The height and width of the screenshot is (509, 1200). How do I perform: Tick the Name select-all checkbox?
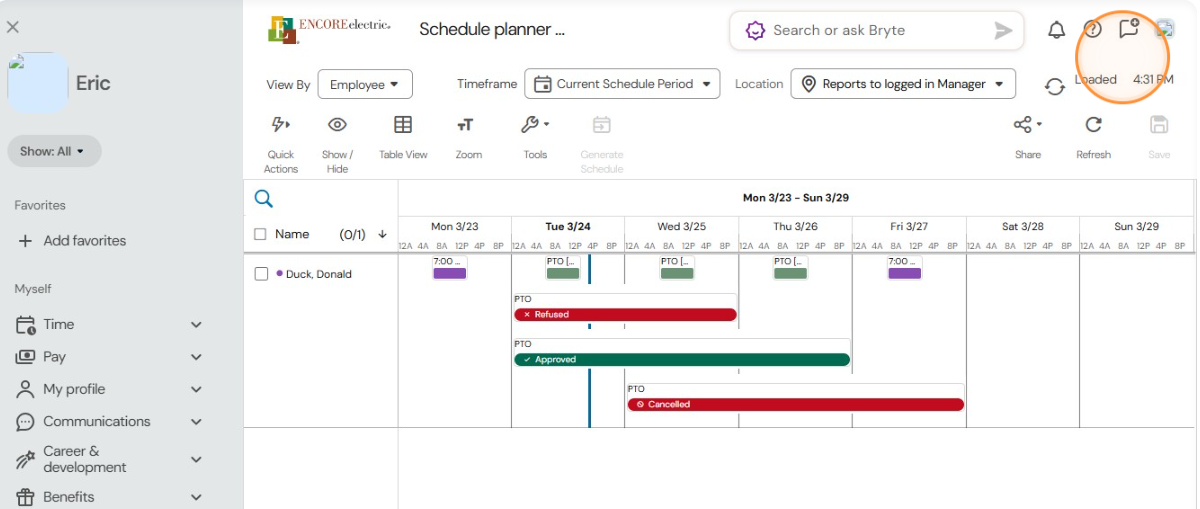pyautogui.click(x=261, y=234)
